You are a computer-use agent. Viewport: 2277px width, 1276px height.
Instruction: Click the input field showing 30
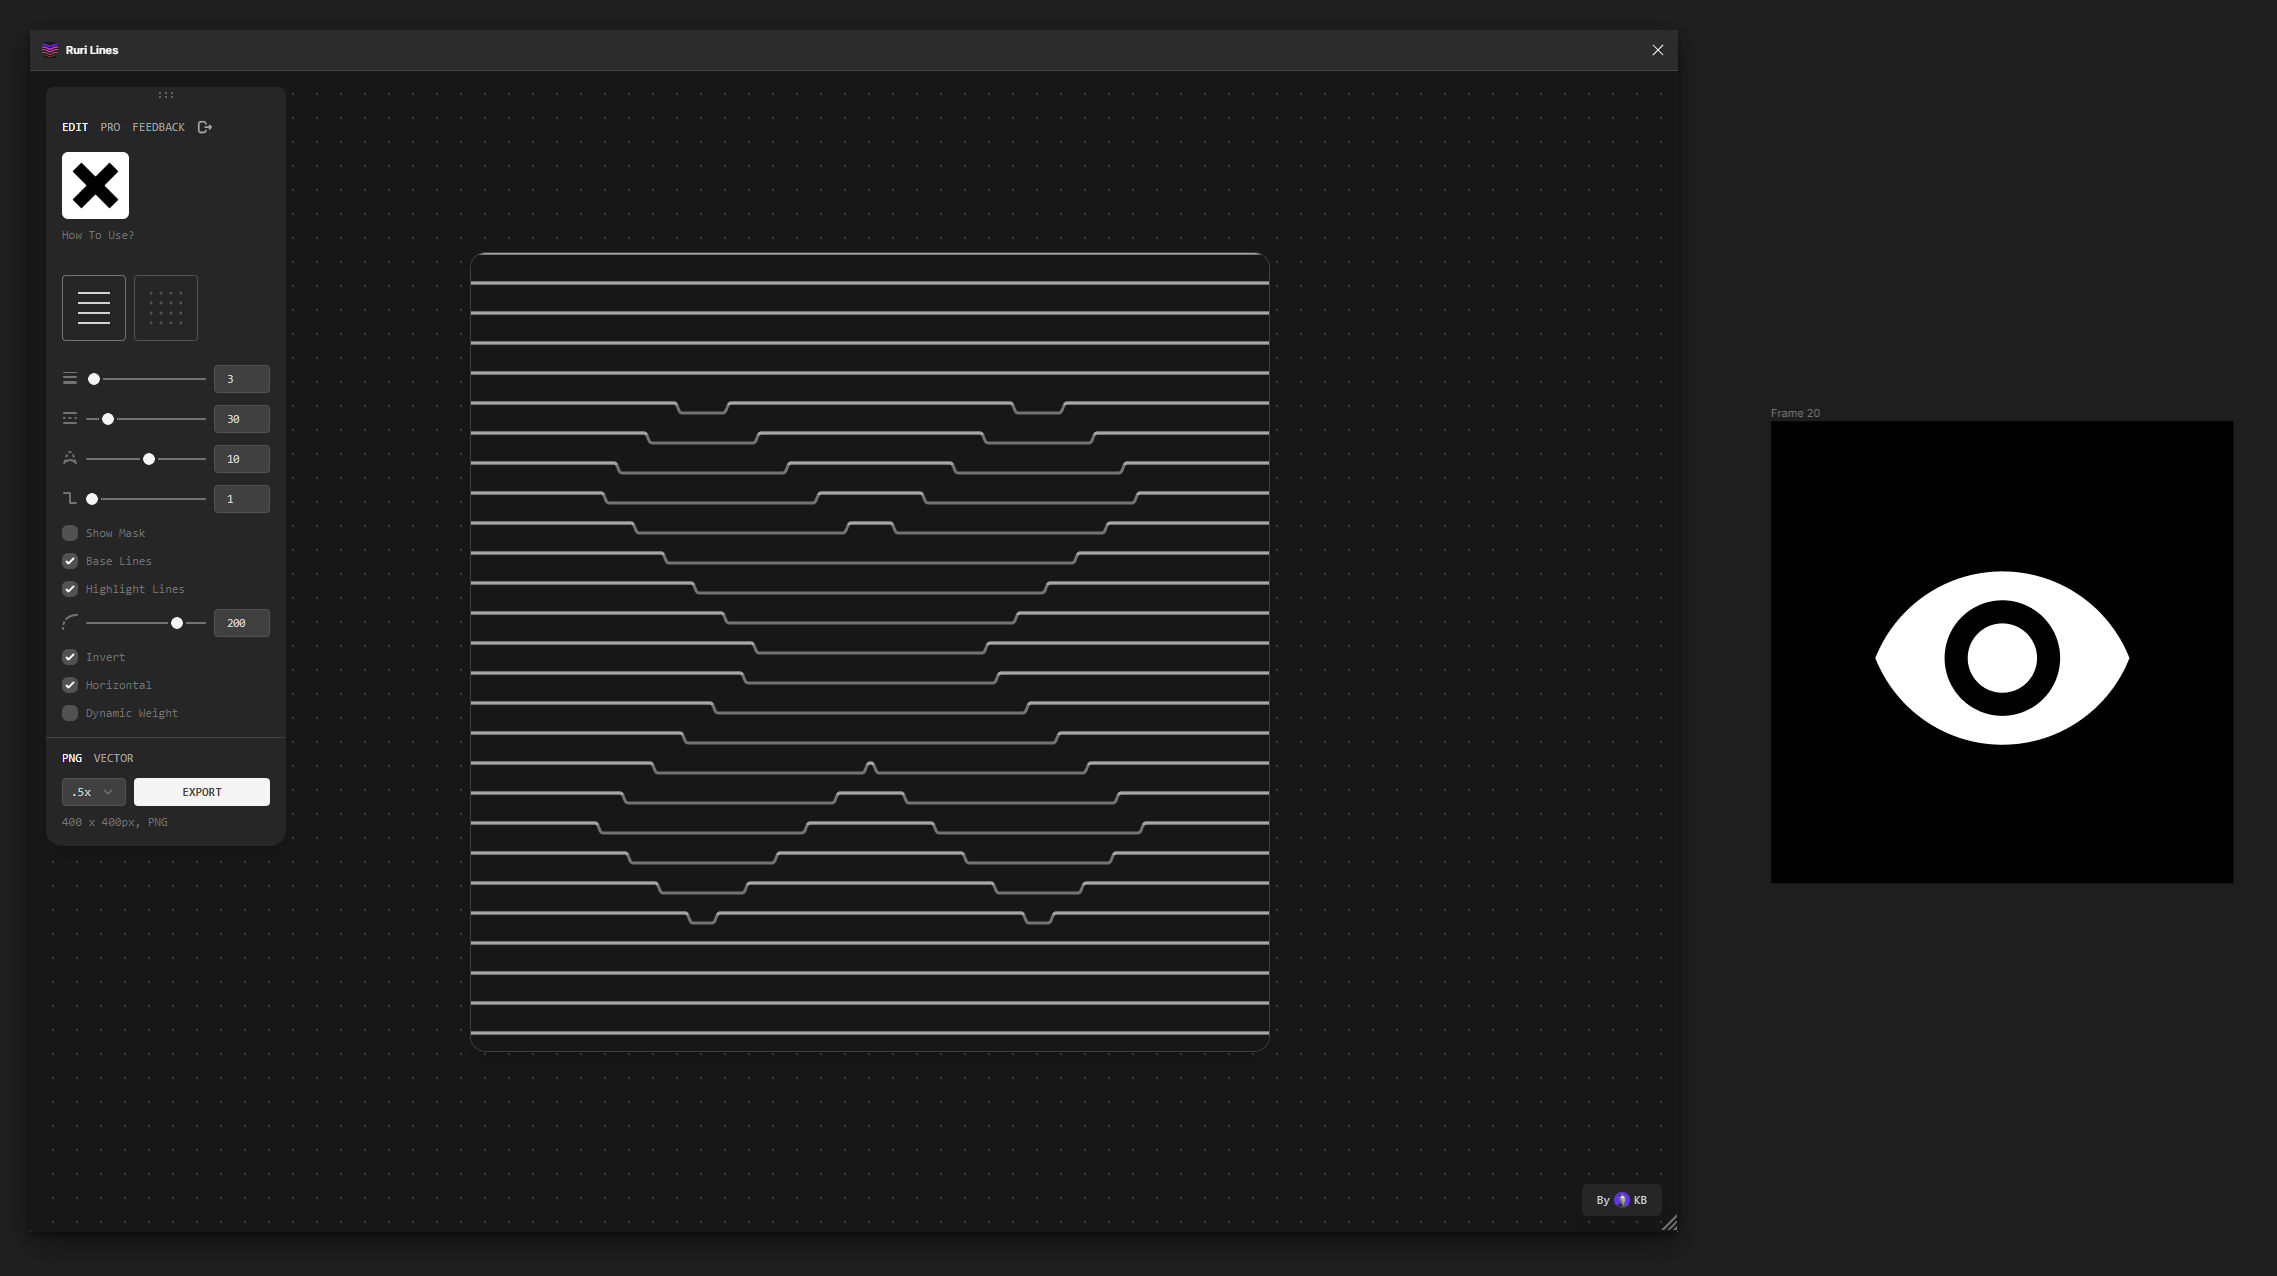pyautogui.click(x=242, y=419)
